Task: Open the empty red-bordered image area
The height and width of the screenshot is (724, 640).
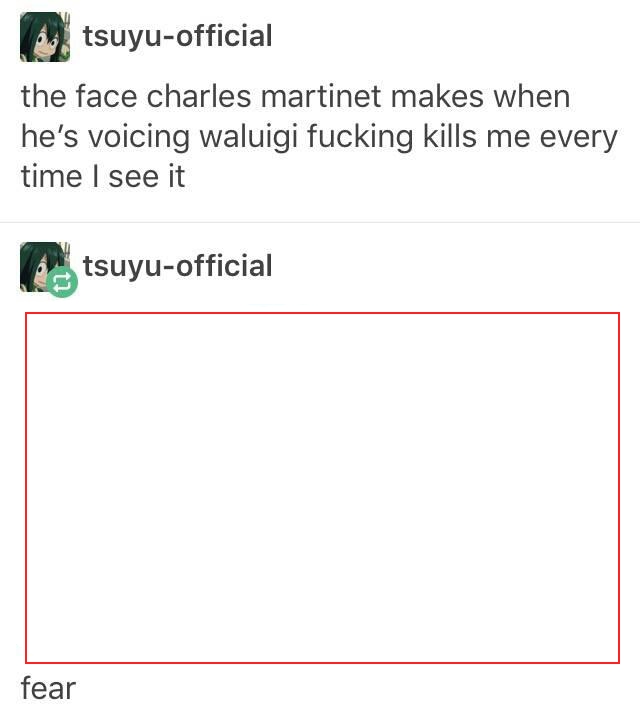Action: click(x=322, y=488)
